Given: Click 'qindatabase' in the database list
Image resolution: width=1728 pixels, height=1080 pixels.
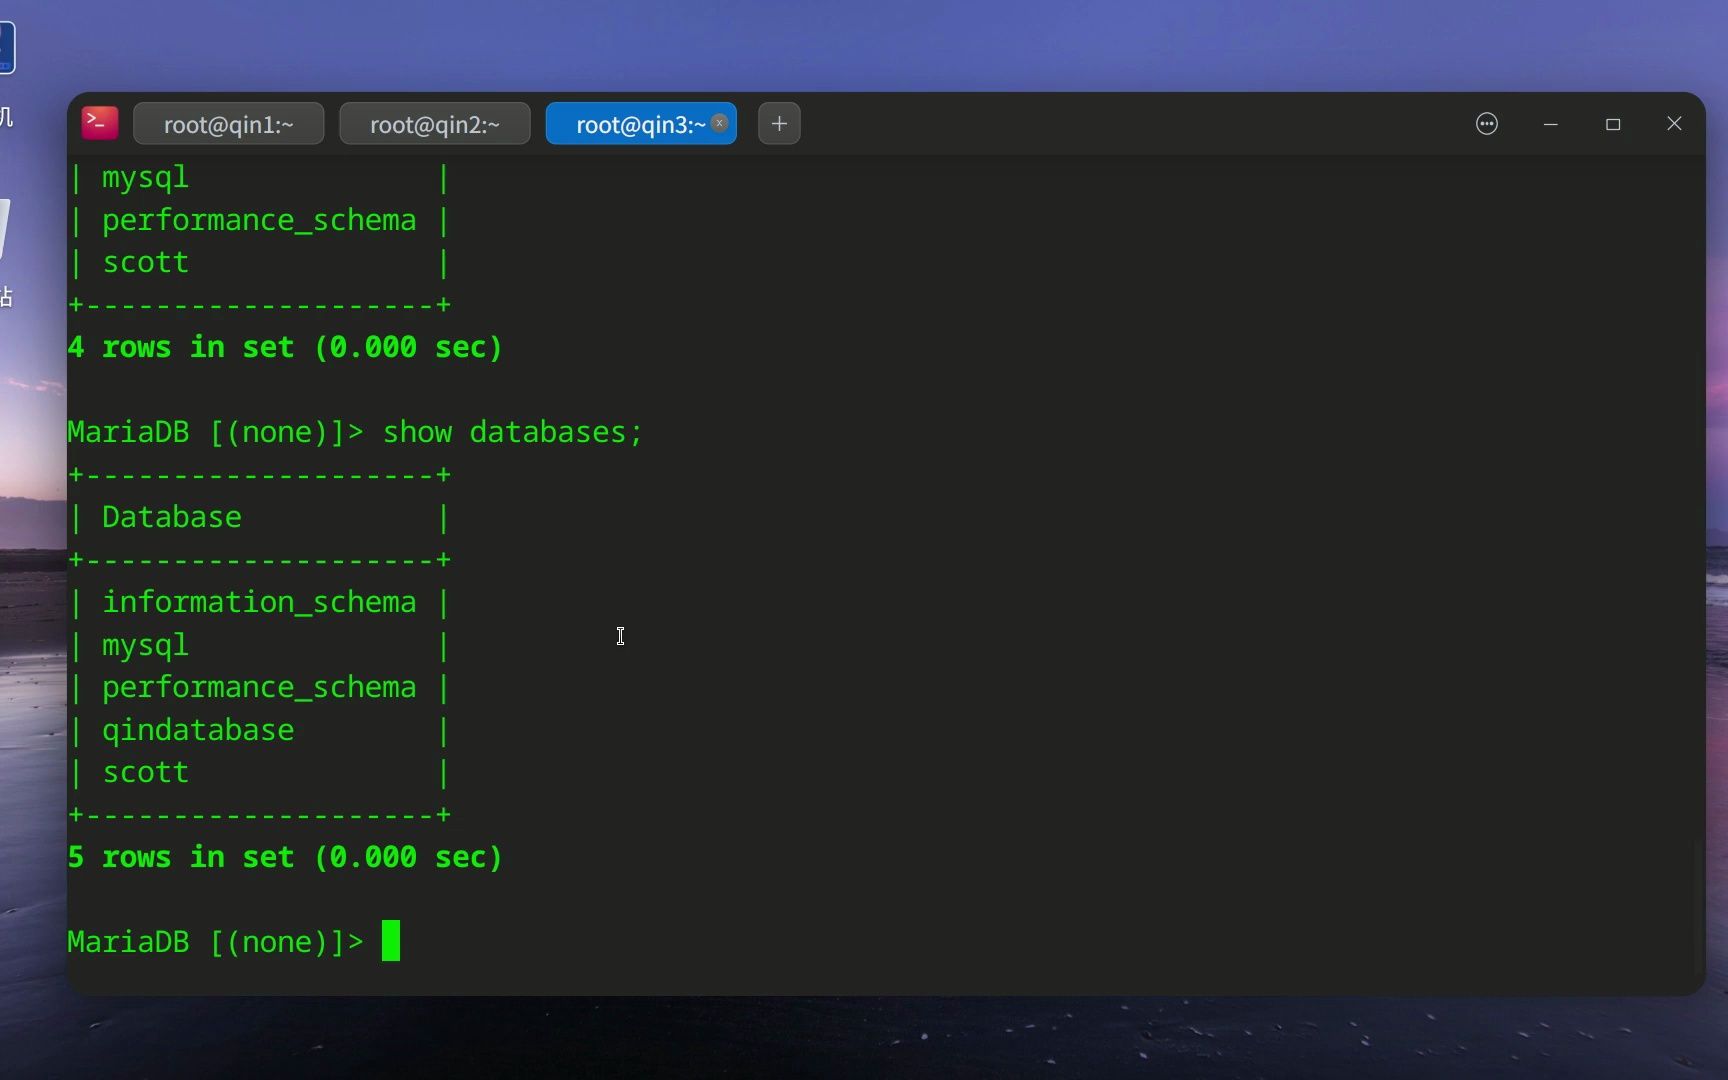Looking at the screenshot, I should pyautogui.click(x=198, y=730).
